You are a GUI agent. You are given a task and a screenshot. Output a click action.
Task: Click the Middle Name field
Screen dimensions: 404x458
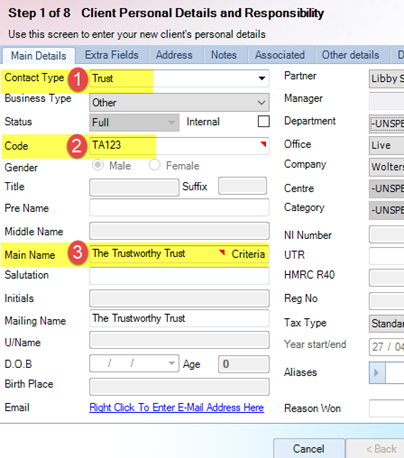pos(179,231)
